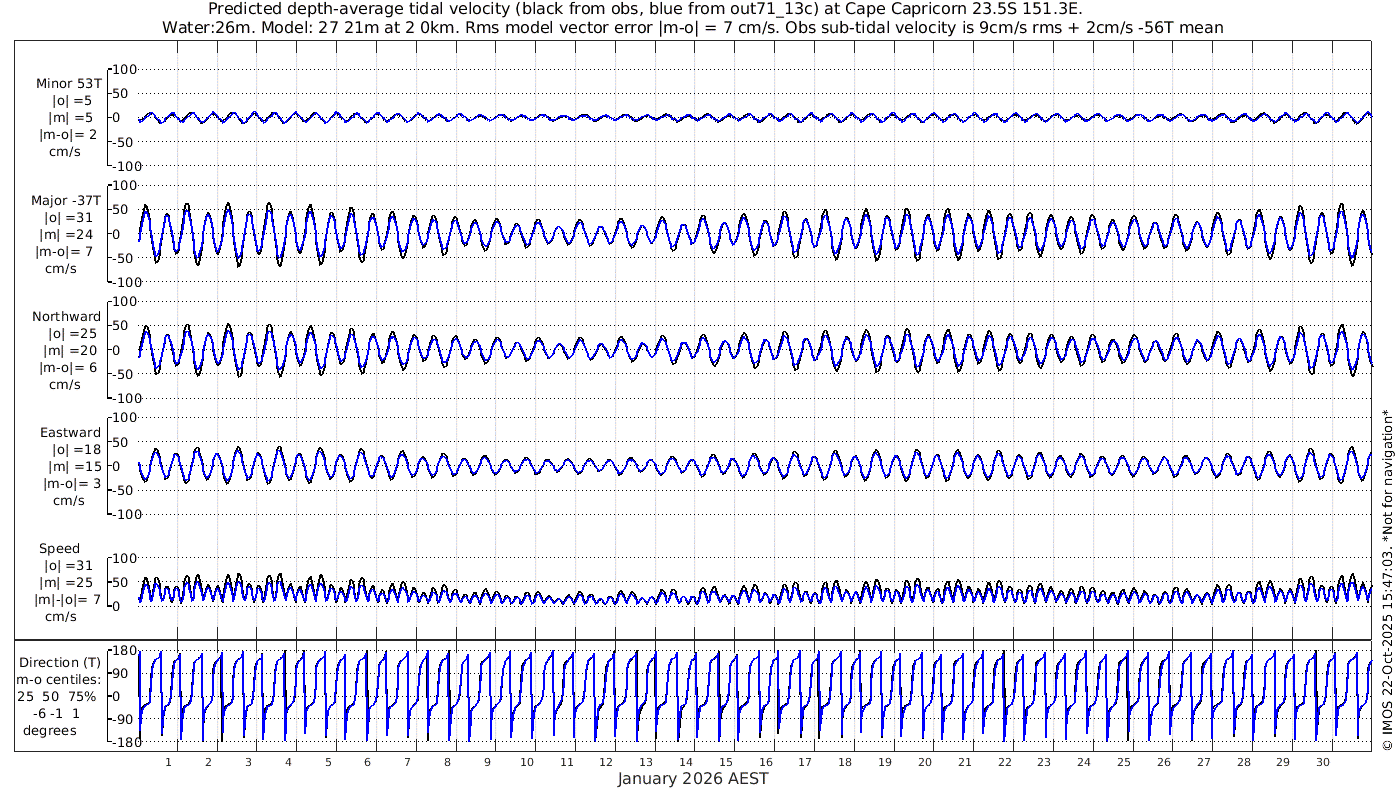1400x800 pixels.
Task: Select the Minor 53T panel label
Action: [x=68, y=84]
